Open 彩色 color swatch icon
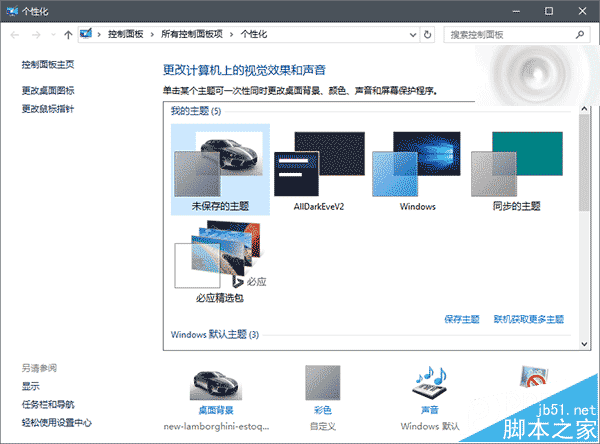 coord(323,382)
